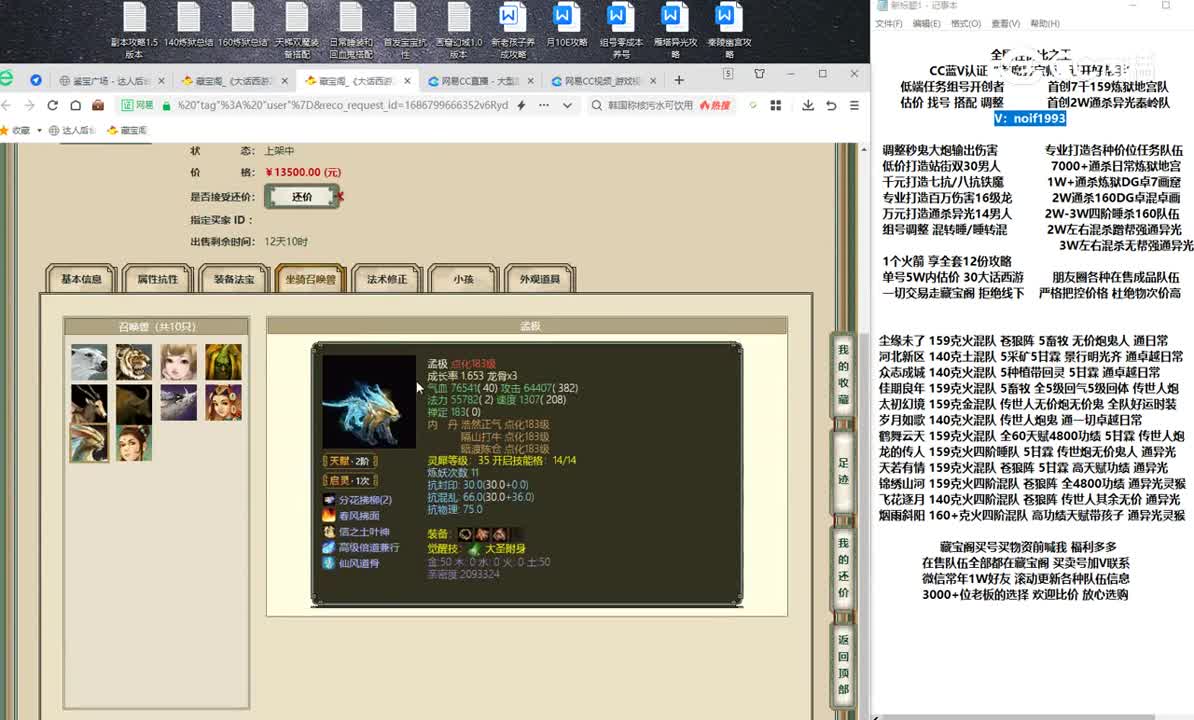Click 返回顶部 back-to-top button
Viewport: 1194px width, 720px height.
pyautogui.click(x=843, y=664)
